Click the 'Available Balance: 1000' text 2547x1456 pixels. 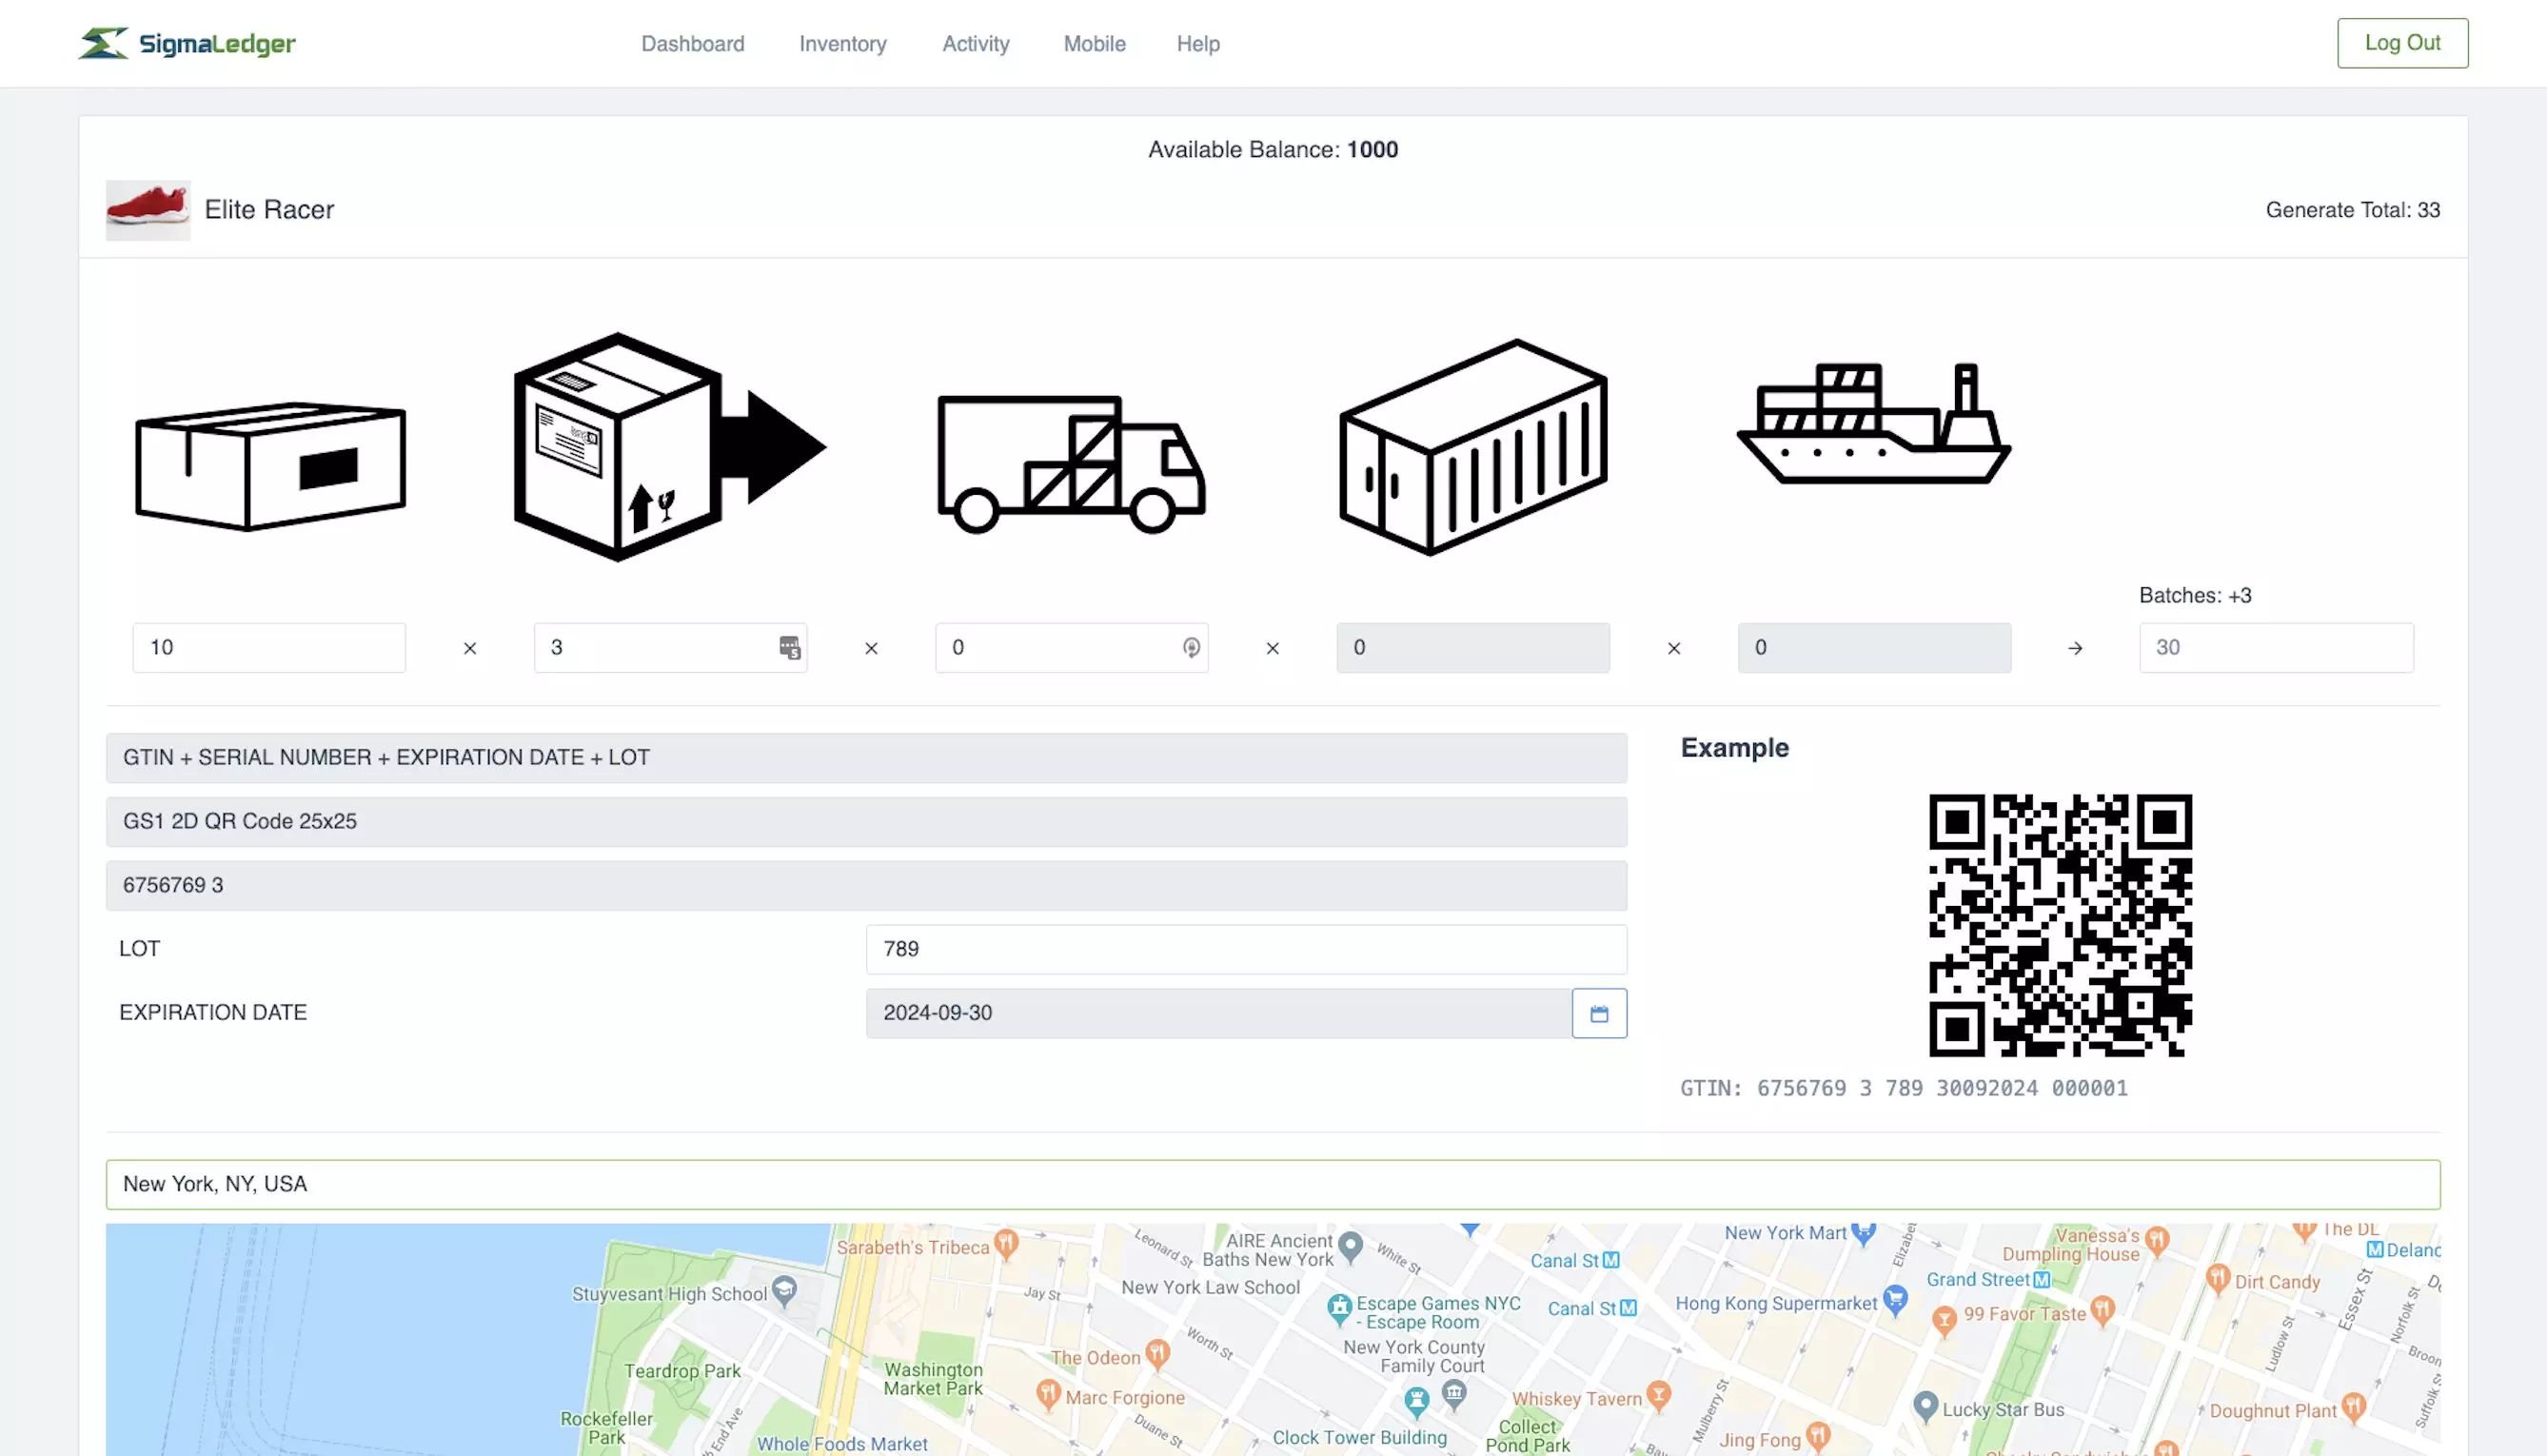pyautogui.click(x=1273, y=150)
